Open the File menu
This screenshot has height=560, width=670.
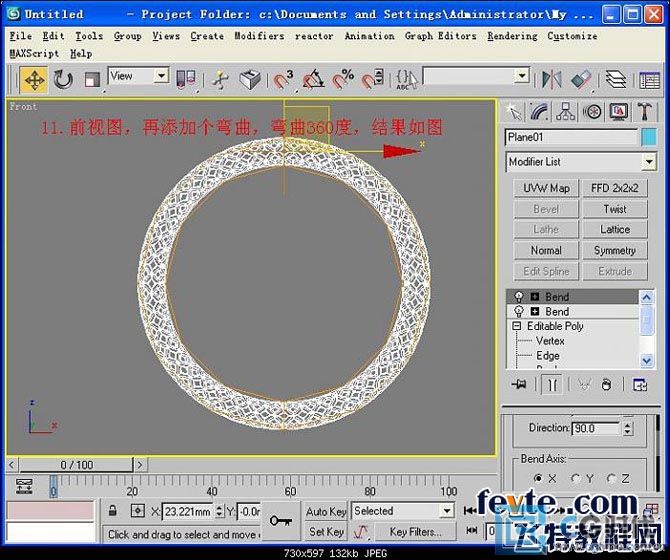21,36
